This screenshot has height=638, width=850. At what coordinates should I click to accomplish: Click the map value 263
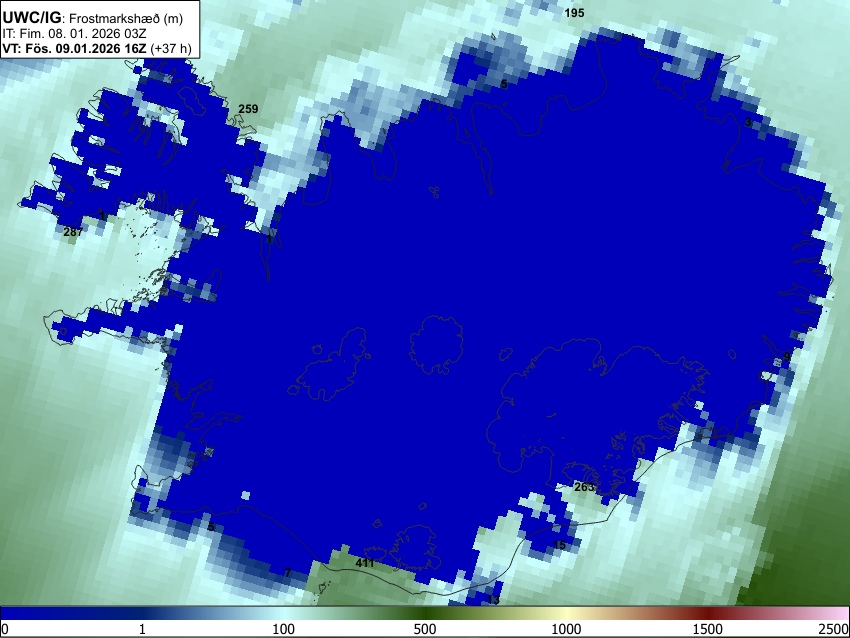tap(584, 487)
